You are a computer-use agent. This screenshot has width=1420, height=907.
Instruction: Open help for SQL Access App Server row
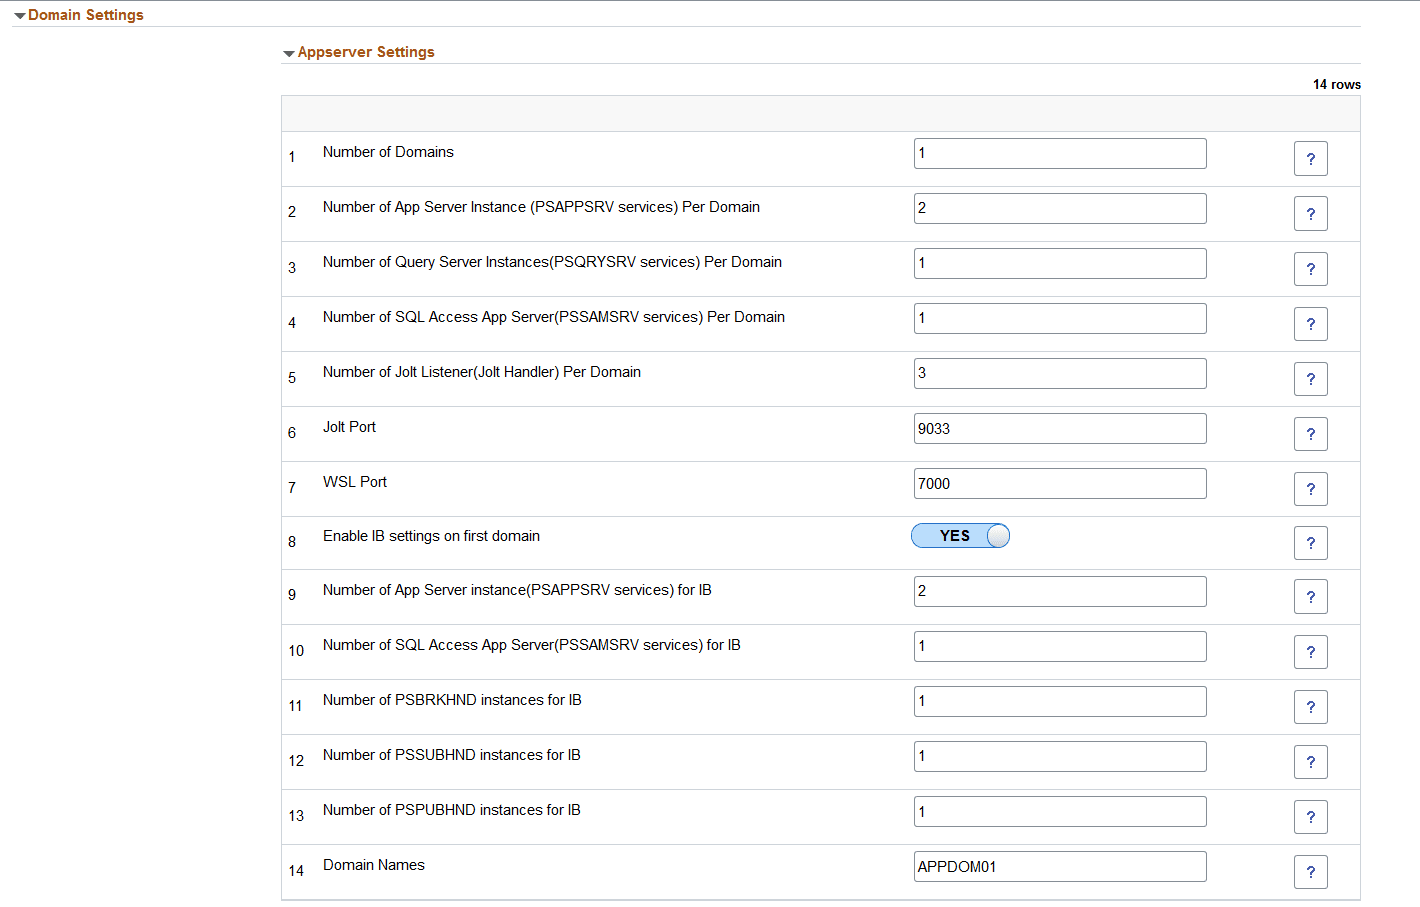click(x=1310, y=323)
